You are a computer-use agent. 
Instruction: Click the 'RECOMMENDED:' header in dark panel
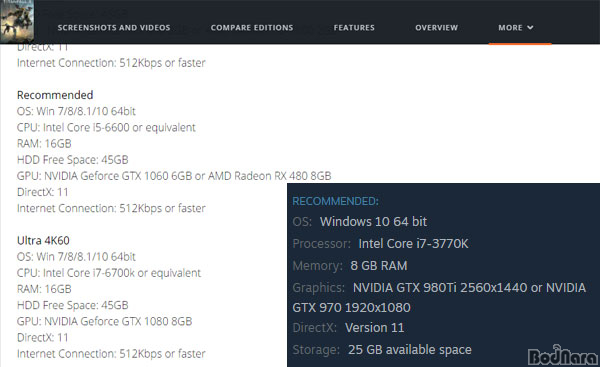point(335,201)
